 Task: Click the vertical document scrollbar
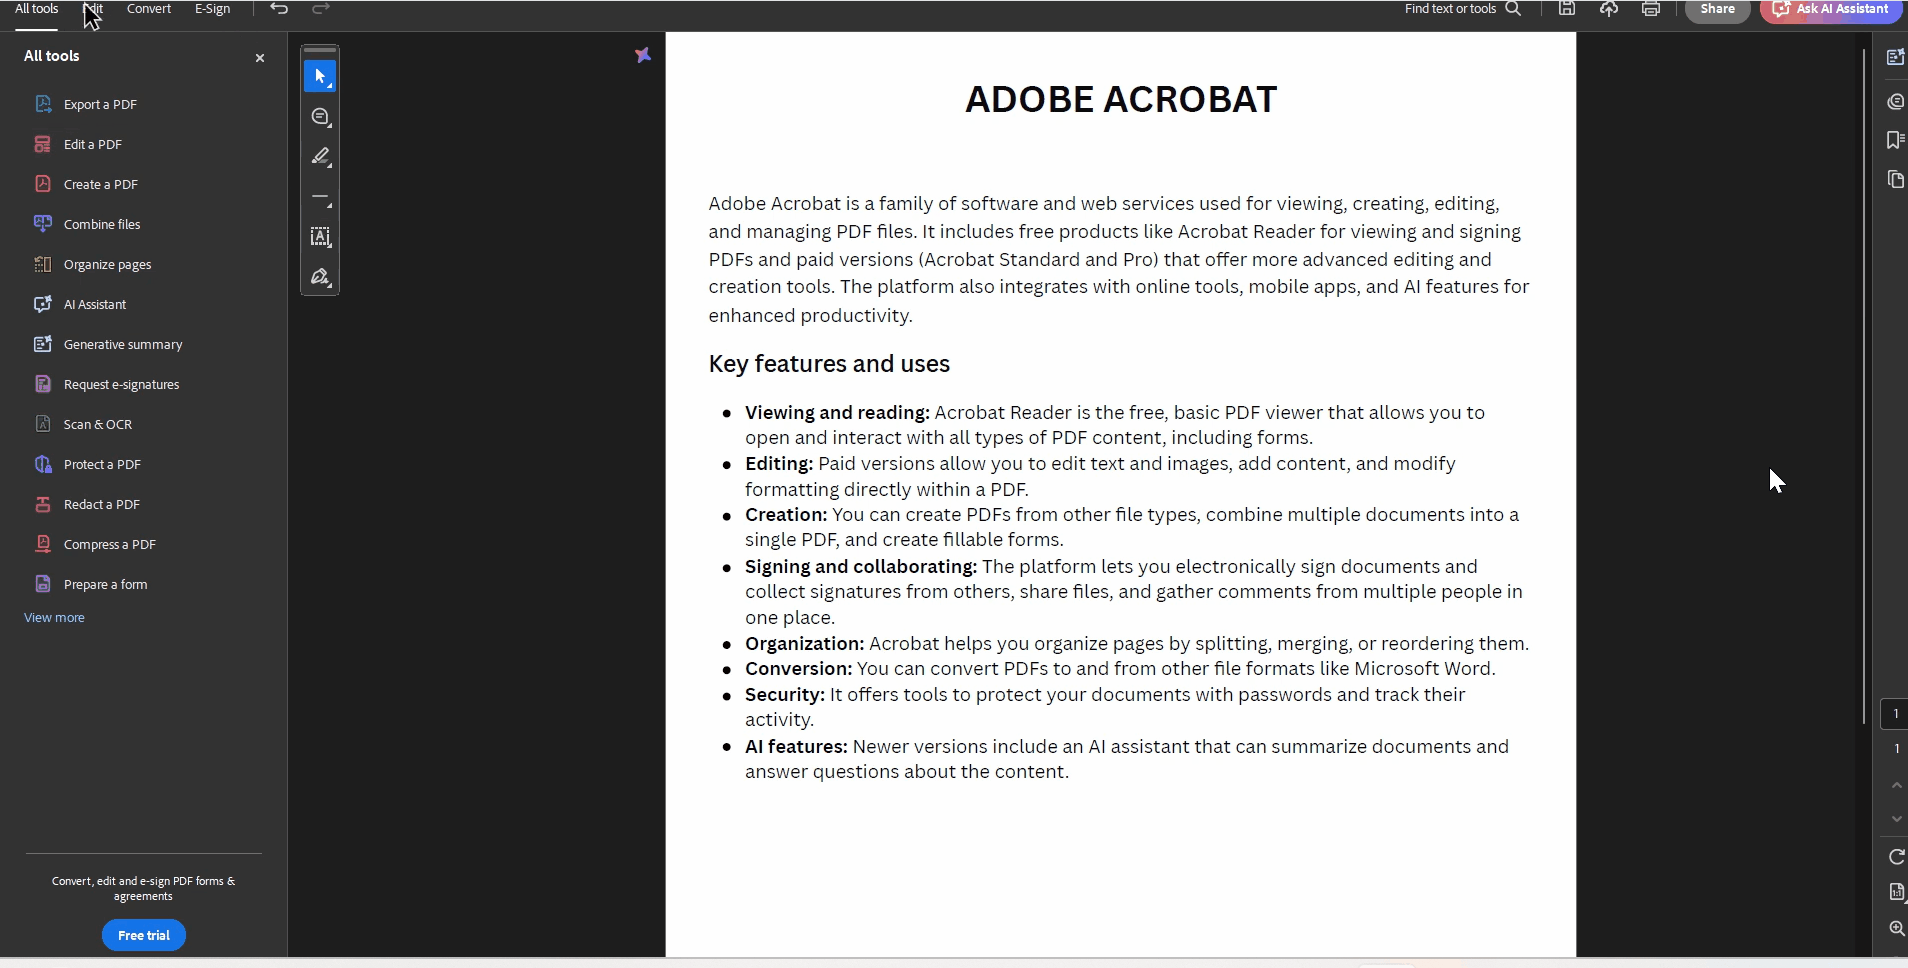pyautogui.click(x=1864, y=385)
